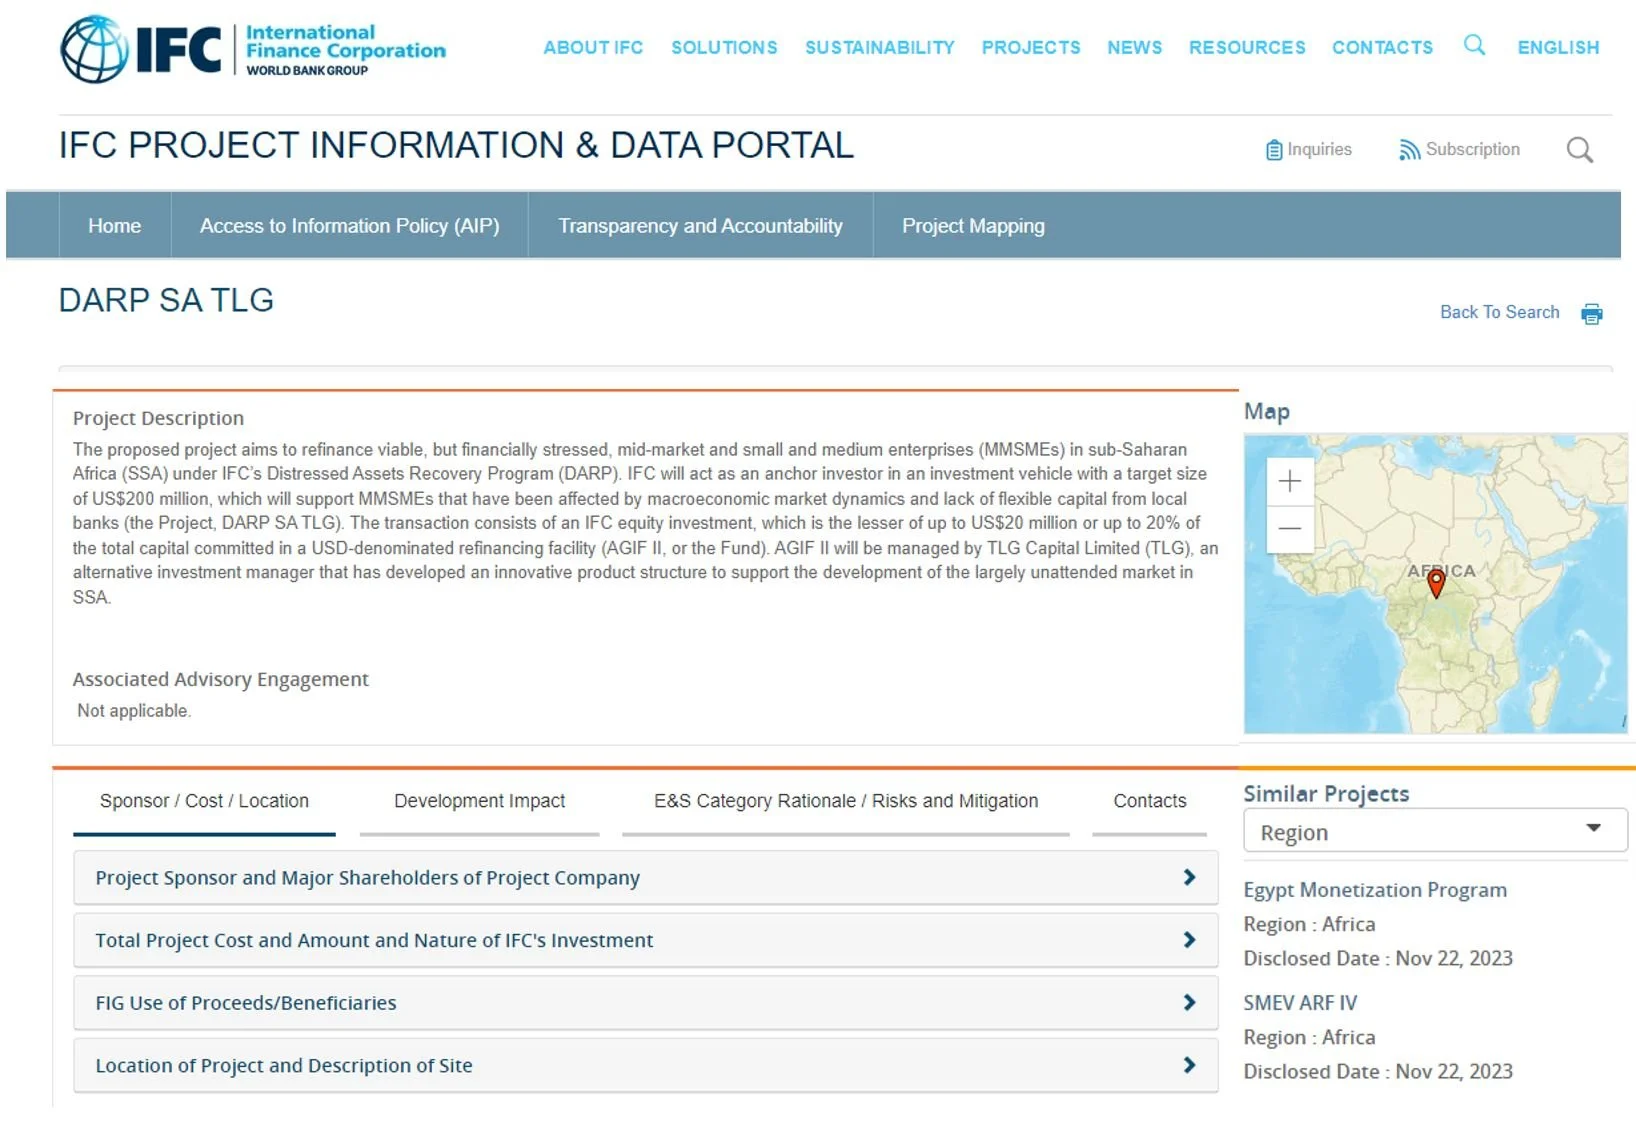The image size is (1636, 1142).
Task: Open the RESOURCES menu
Action: [1247, 47]
